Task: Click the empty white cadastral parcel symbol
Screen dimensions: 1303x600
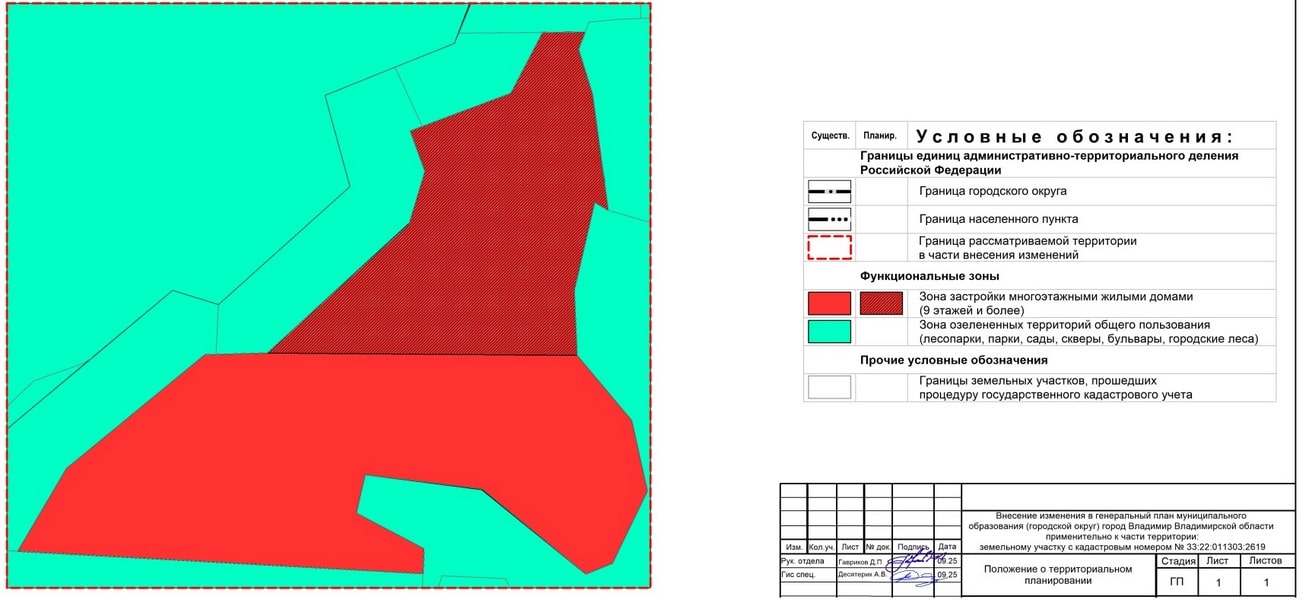Action: click(829, 387)
